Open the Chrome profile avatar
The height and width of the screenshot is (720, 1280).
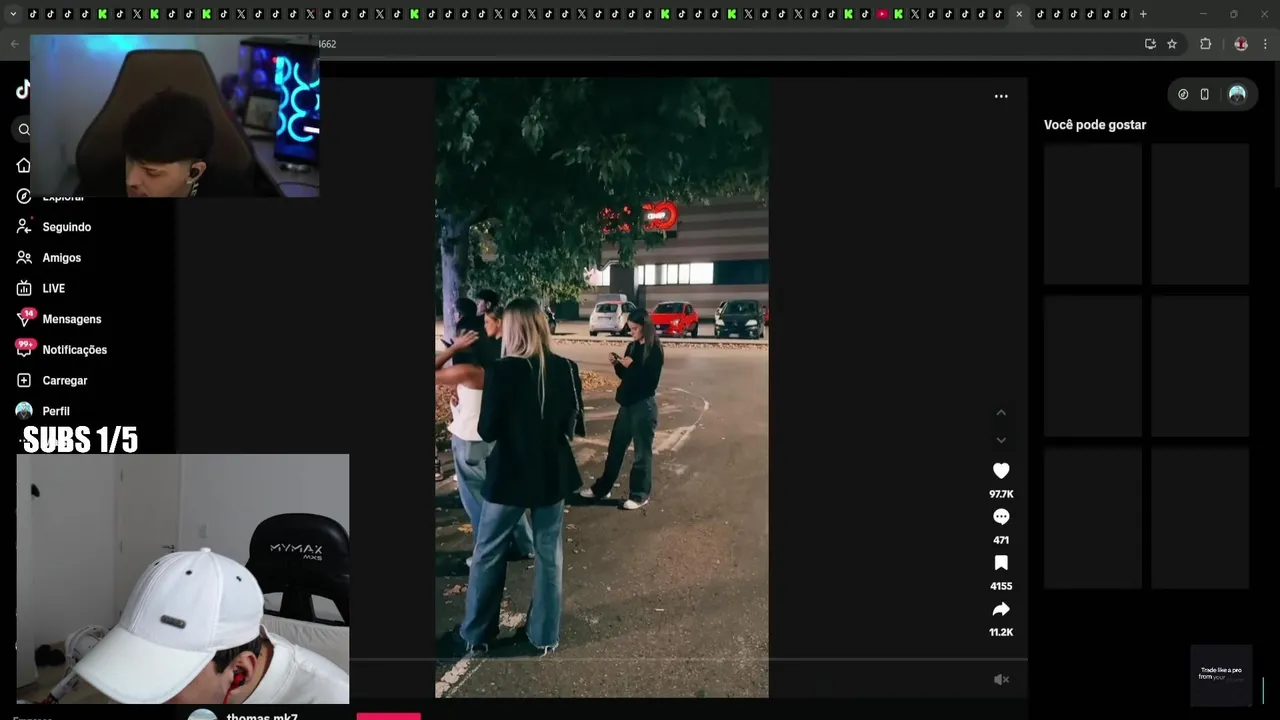pyautogui.click(x=1241, y=44)
